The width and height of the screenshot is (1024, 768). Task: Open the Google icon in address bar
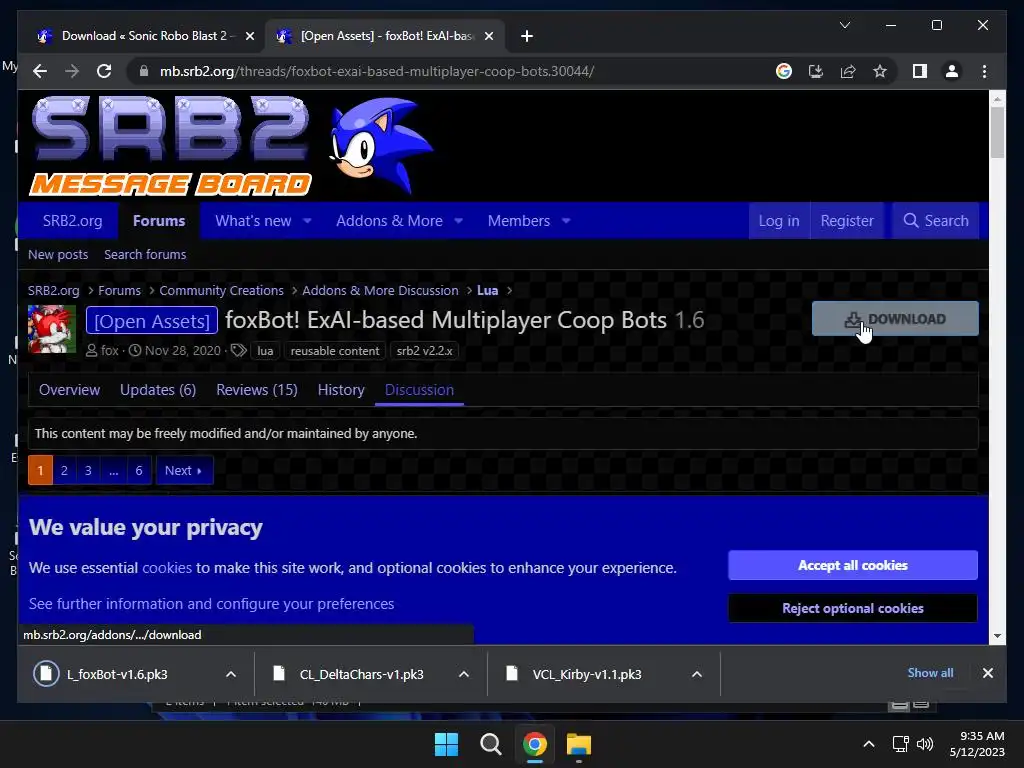(784, 71)
